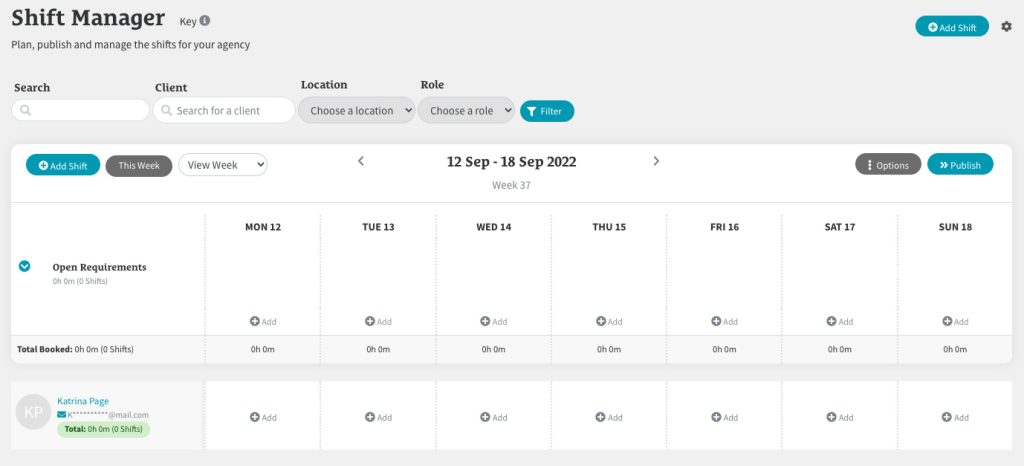
Task: Open the settings gear icon
Action: (x=1006, y=27)
